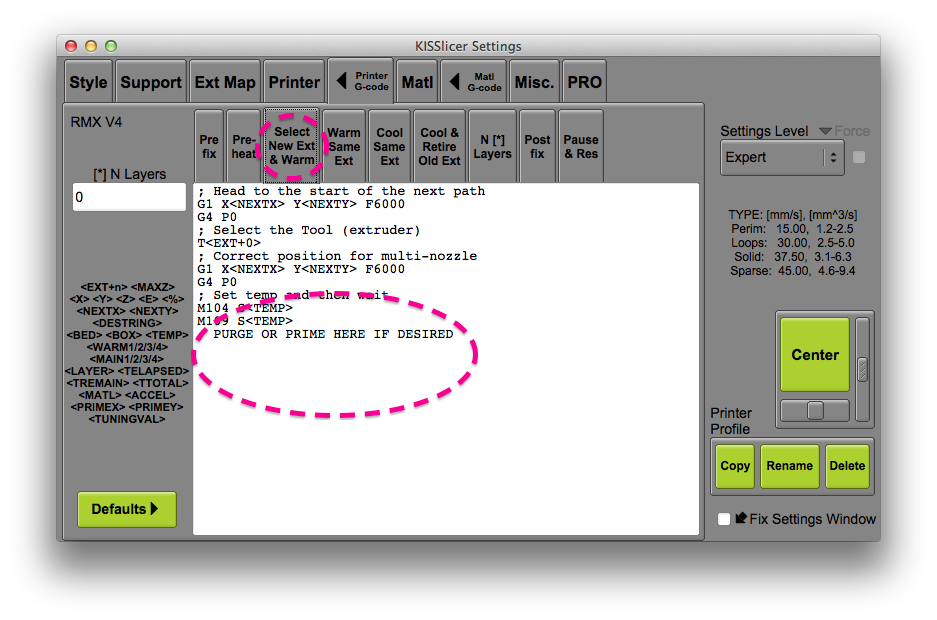Click the 'Sparse: 45.00, 4.6-9.4' speed line
The width and height of the screenshot is (937, 620).
click(792, 271)
